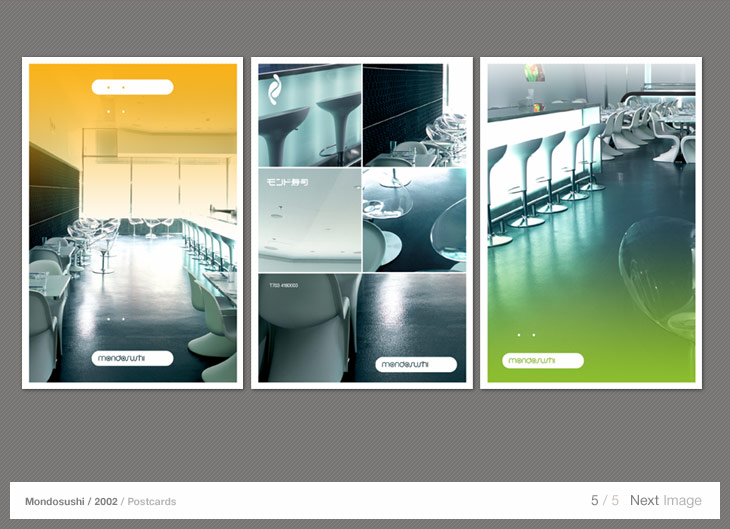
Task: Click the 5 / 5 image counter
Action: pos(604,501)
